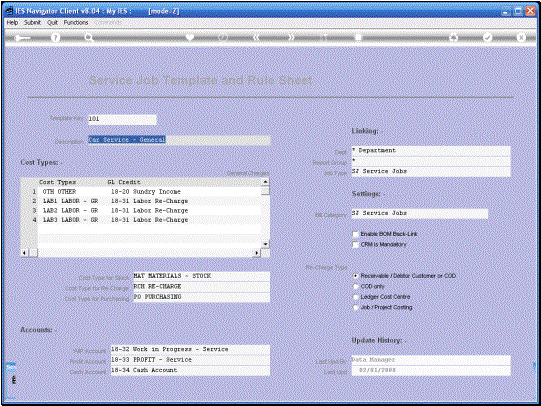Image resolution: width=541 pixels, height=406 pixels.
Task: Click the double right arrow next icon
Action: click(292, 37)
